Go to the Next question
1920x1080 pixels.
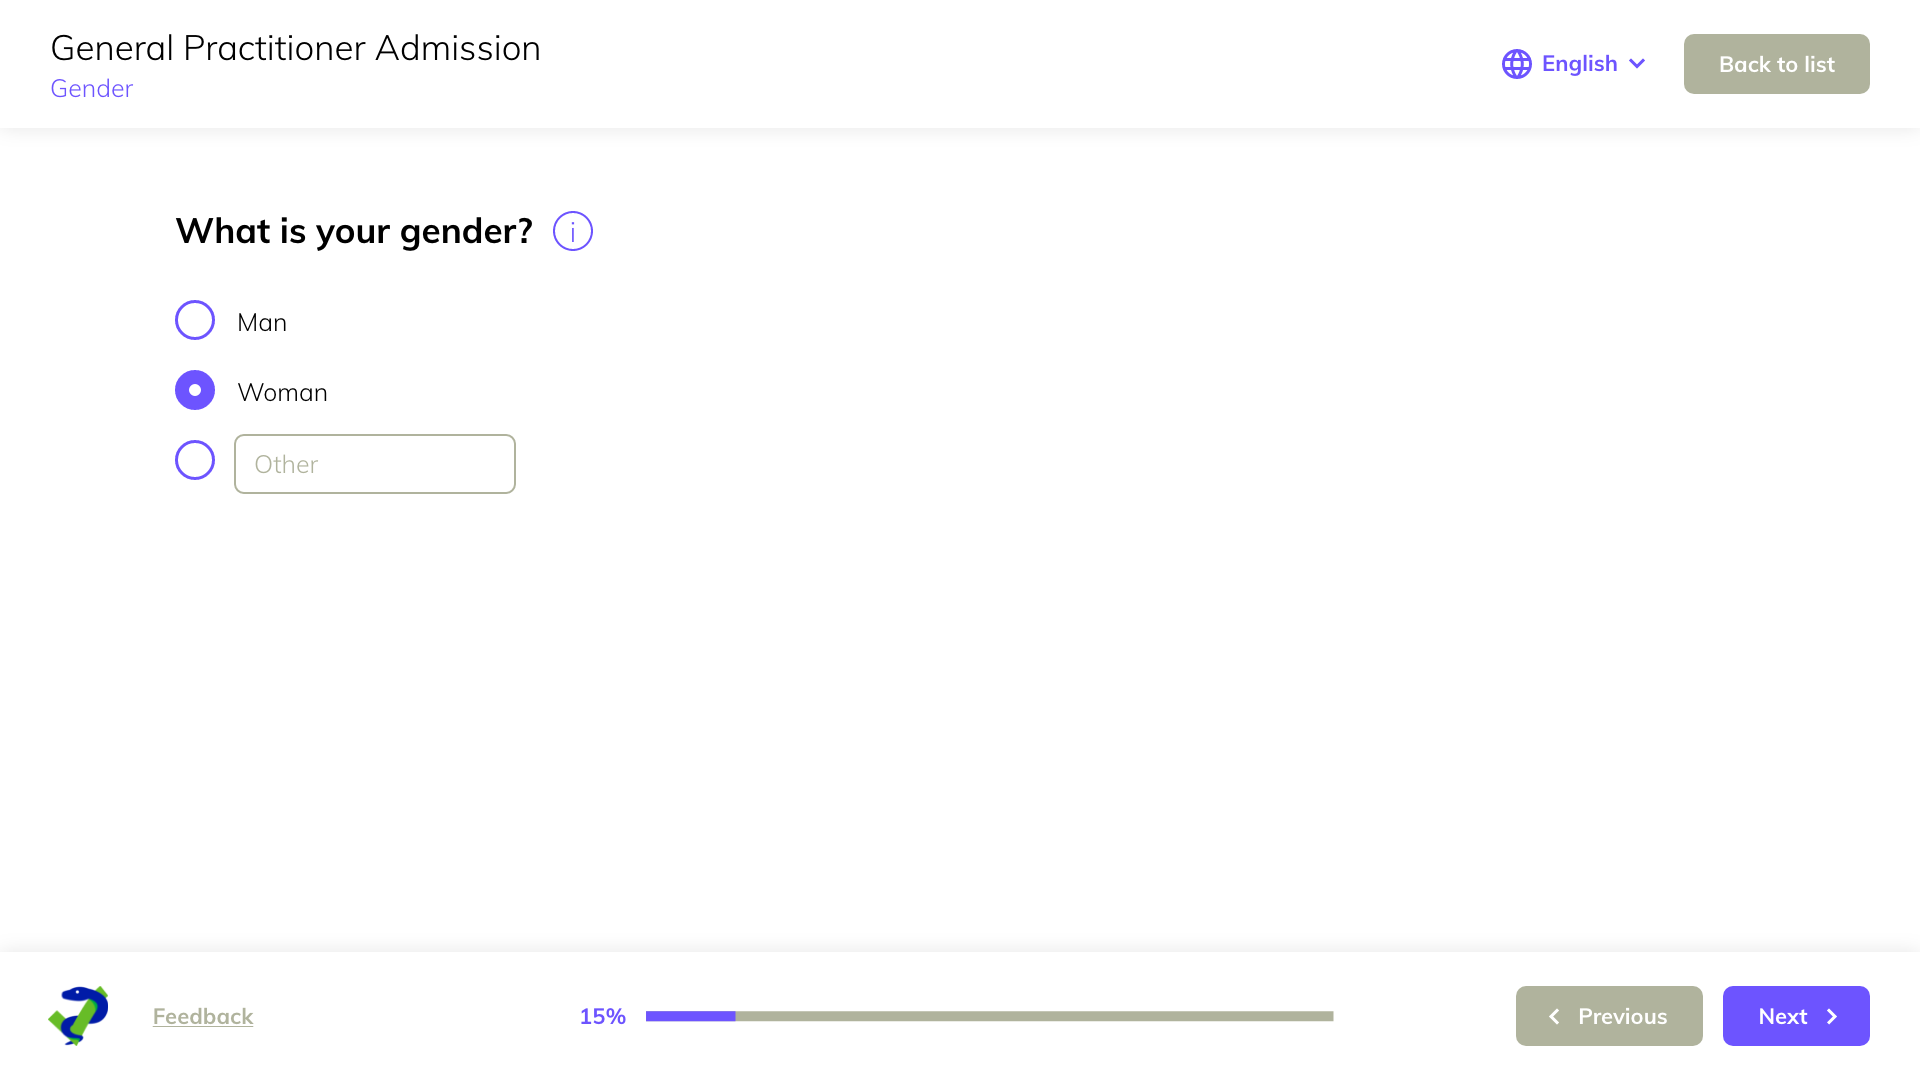pos(1795,1016)
